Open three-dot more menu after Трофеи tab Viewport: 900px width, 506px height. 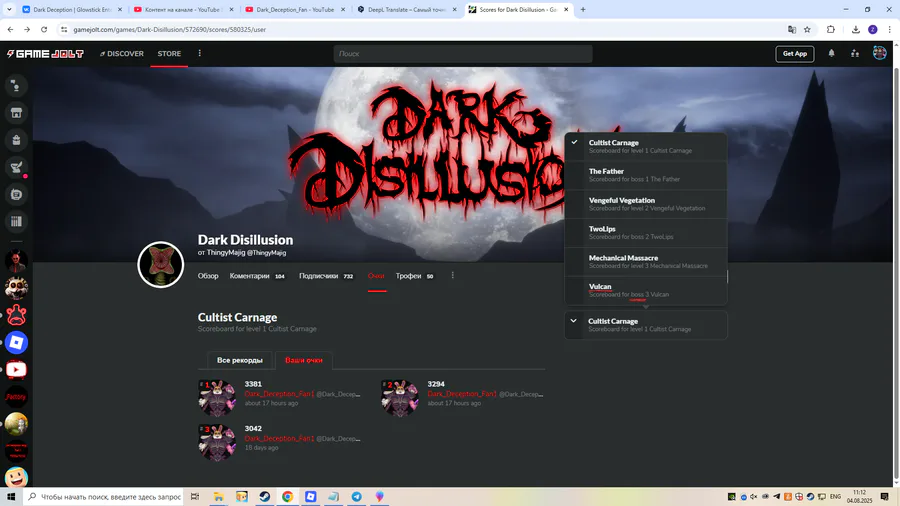[452, 275]
